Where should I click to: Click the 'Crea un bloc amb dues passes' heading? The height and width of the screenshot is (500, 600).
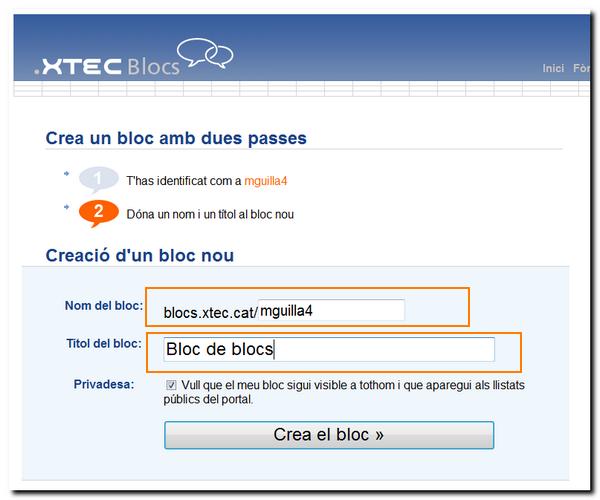point(176,138)
